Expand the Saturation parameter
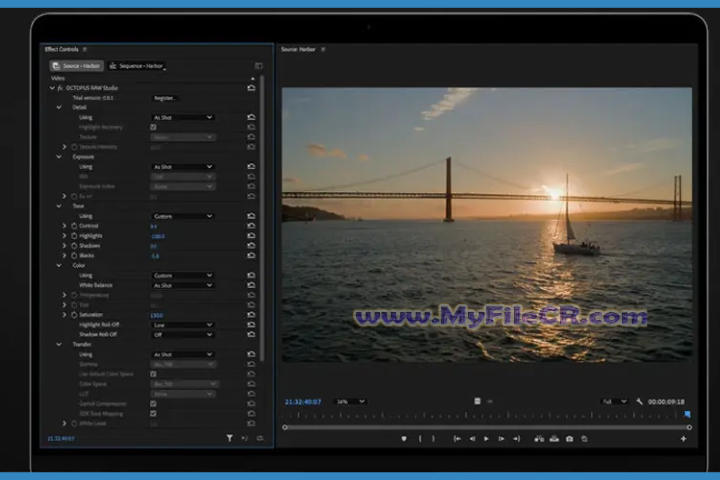Viewport: 720px width, 480px height. tap(64, 315)
